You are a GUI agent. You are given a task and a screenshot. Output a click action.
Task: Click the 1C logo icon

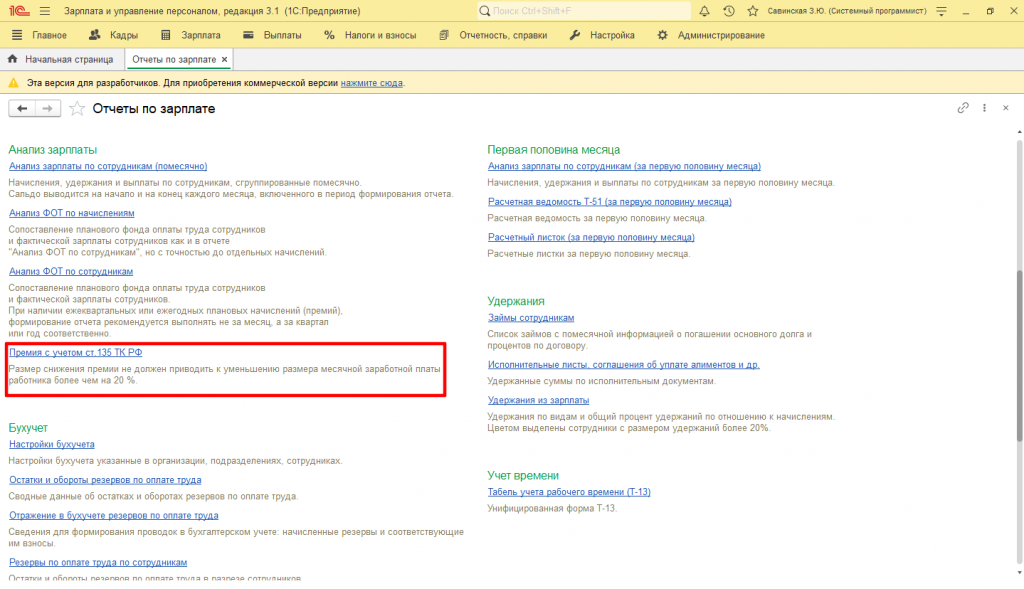click(19, 11)
